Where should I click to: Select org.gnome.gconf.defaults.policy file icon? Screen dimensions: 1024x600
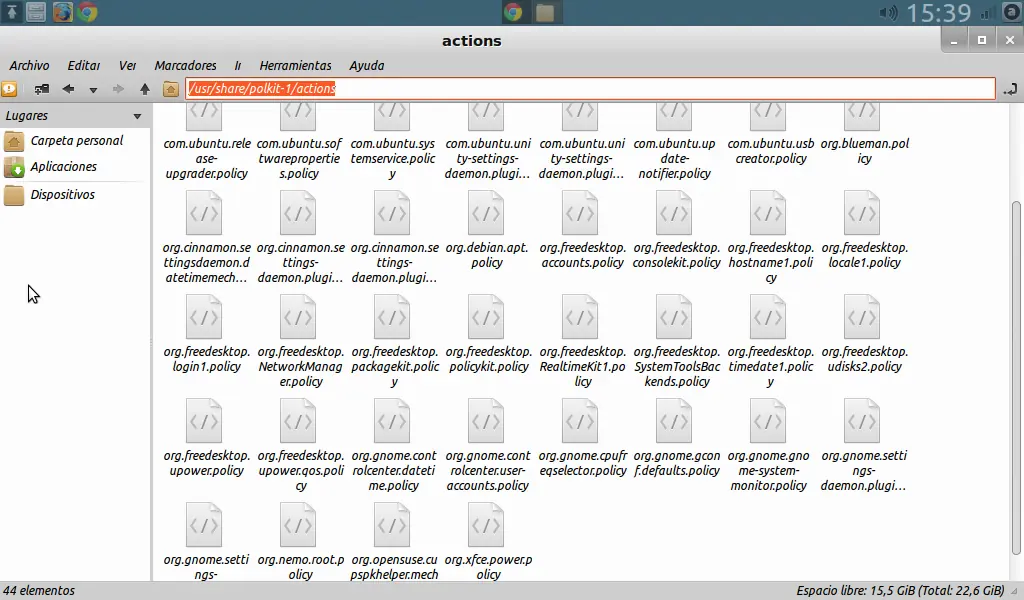click(x=674, y=420)
